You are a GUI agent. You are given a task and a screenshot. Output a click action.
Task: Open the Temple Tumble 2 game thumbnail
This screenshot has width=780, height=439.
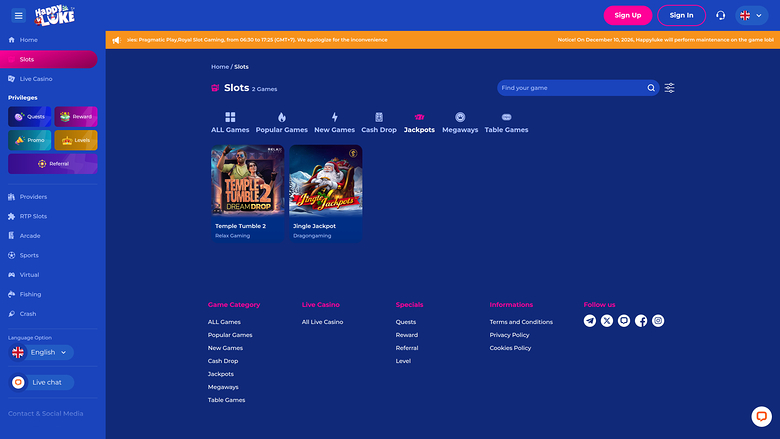point(248,182)
